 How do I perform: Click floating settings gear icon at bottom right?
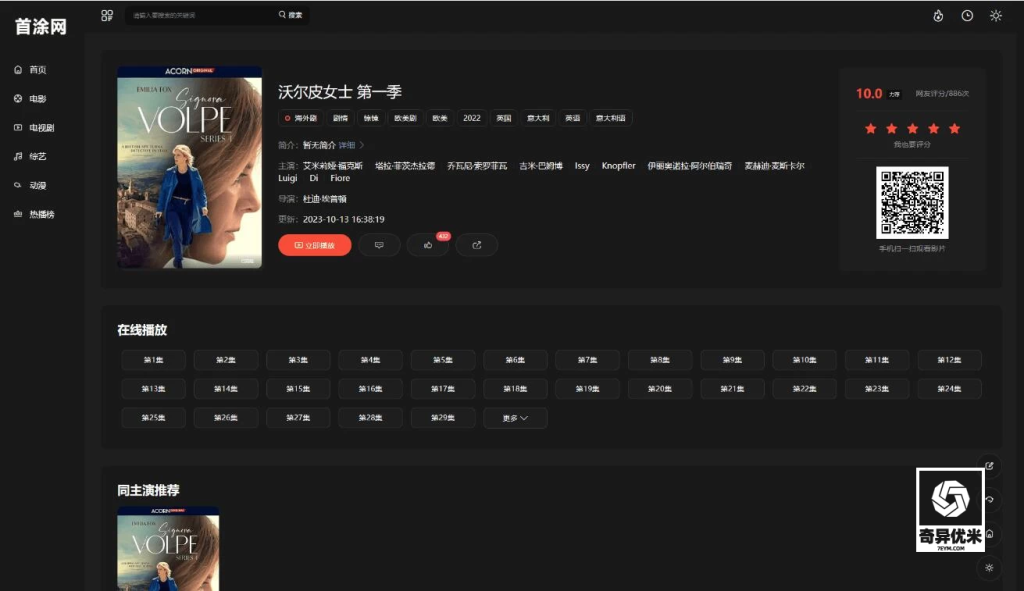point(989,567)
